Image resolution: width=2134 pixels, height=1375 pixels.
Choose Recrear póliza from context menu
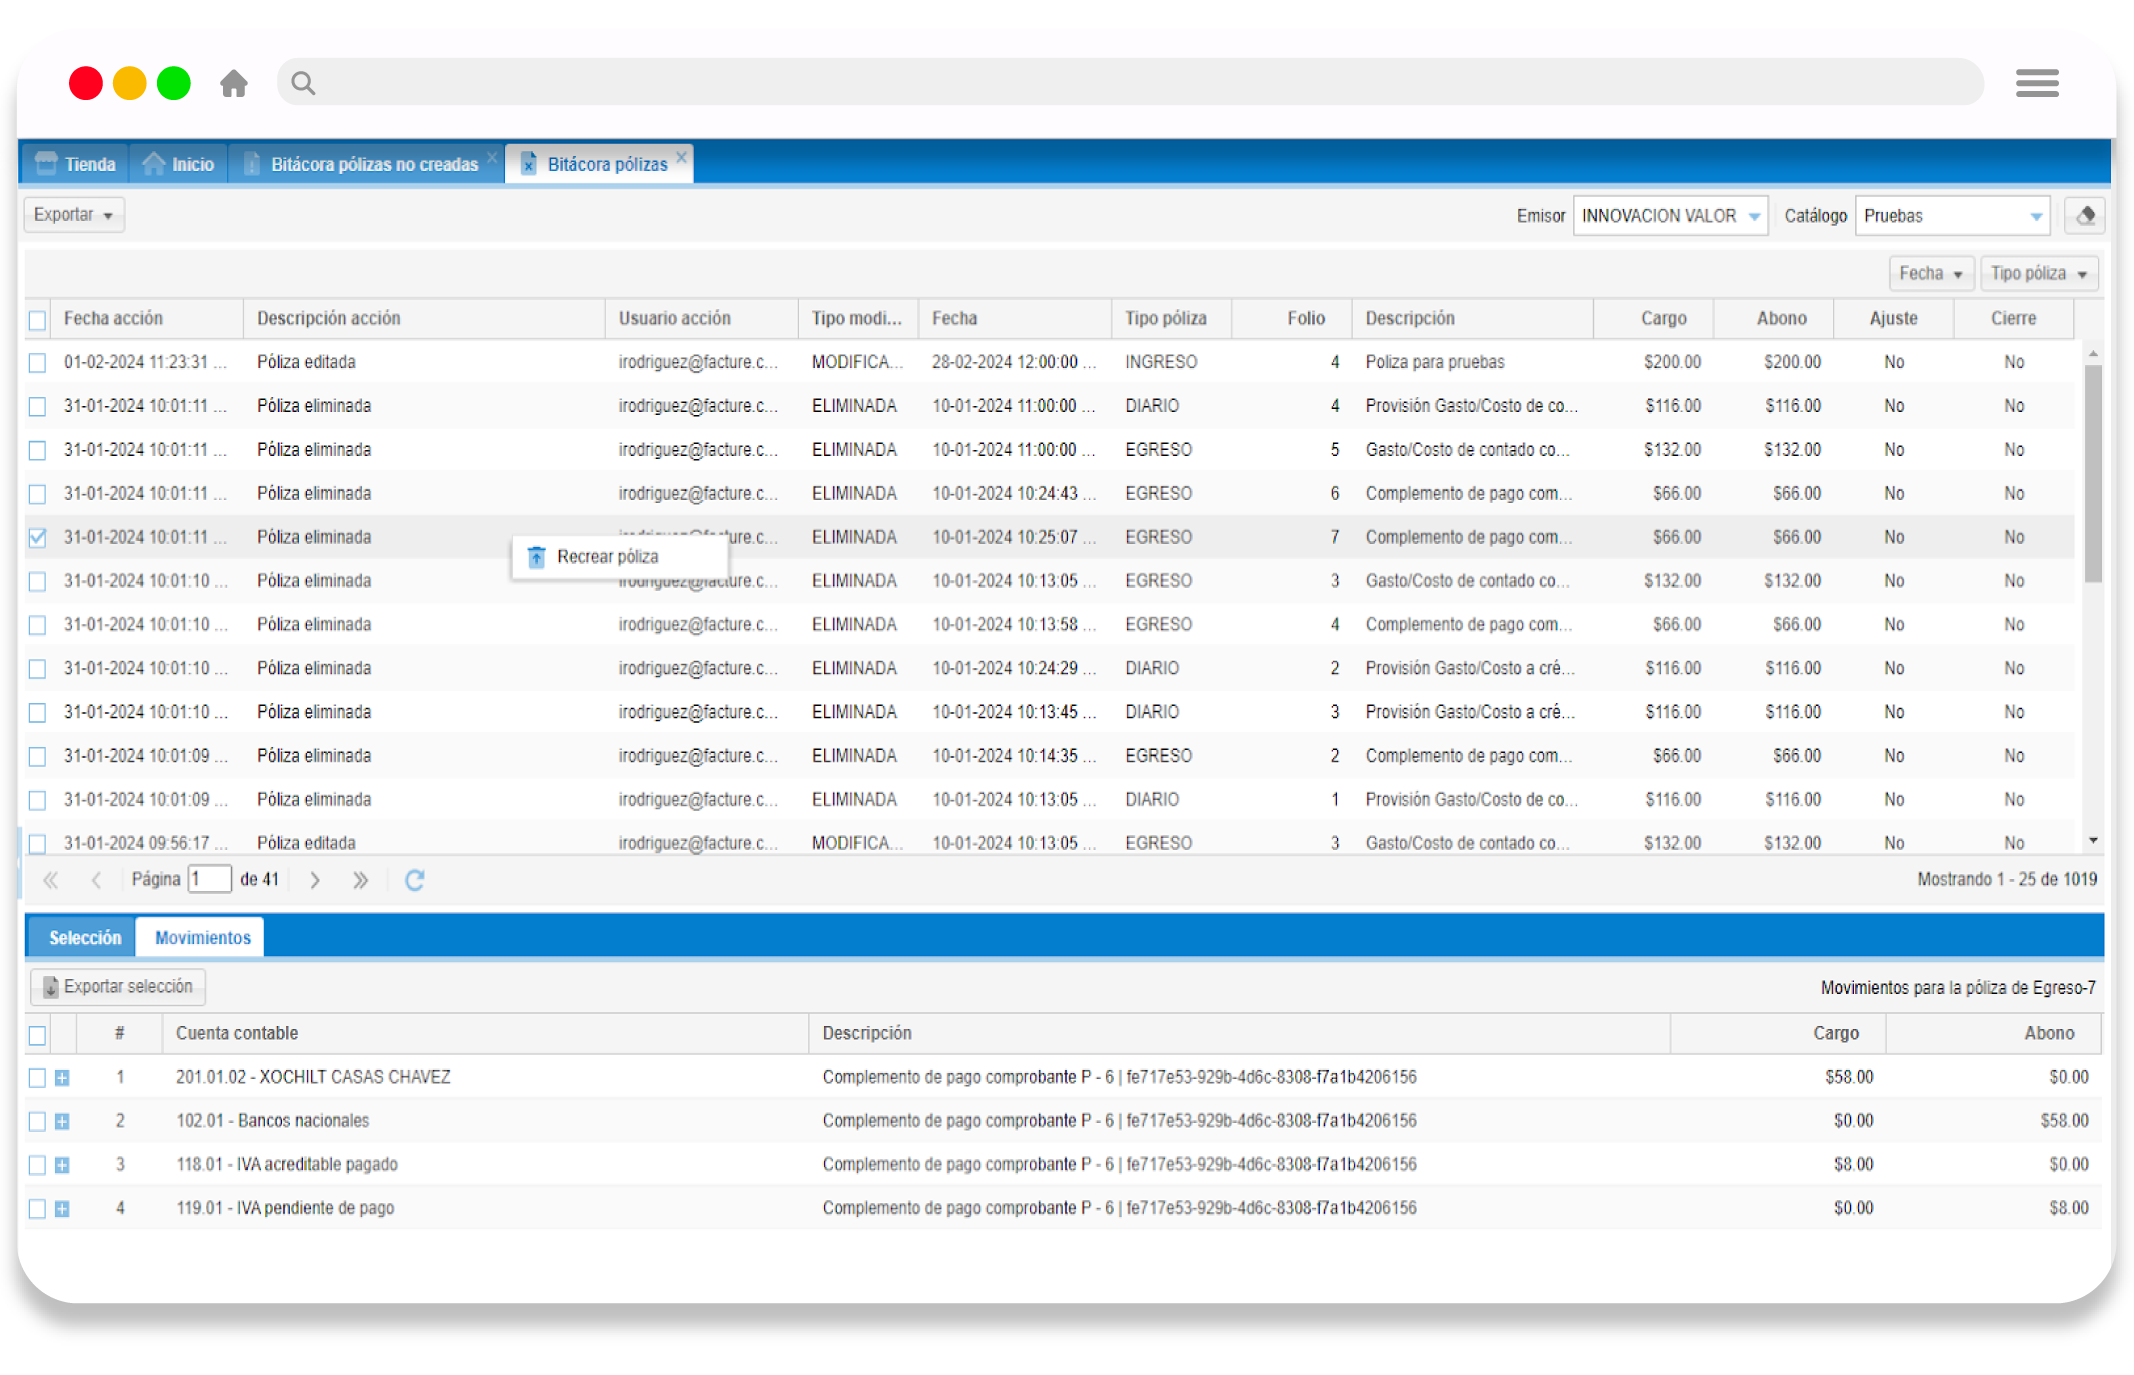[607, 557]
